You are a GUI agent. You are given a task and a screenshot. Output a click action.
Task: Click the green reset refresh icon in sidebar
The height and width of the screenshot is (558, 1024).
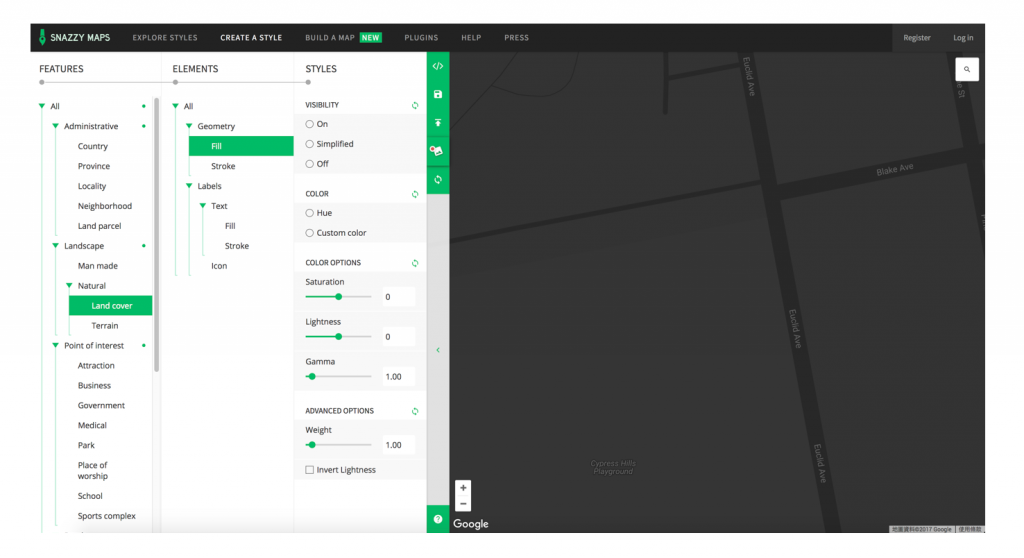pyautogui.click(x=438, y=180)
